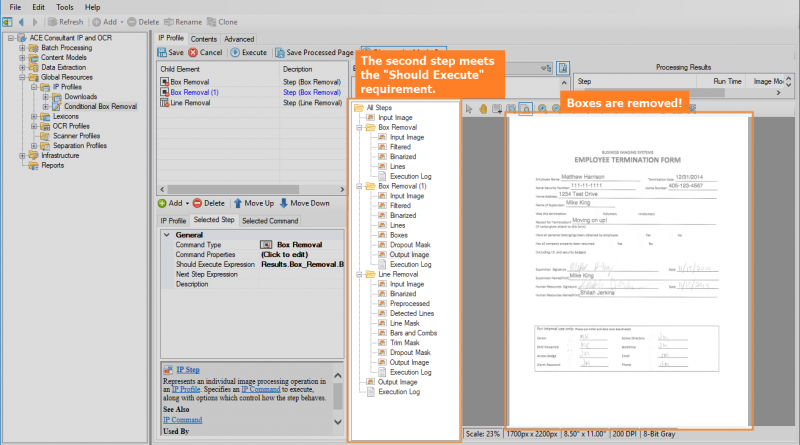Viewport: 800px width, 445px height.
Task: Switch to the Advanced tab
Action: pos(238,39)
